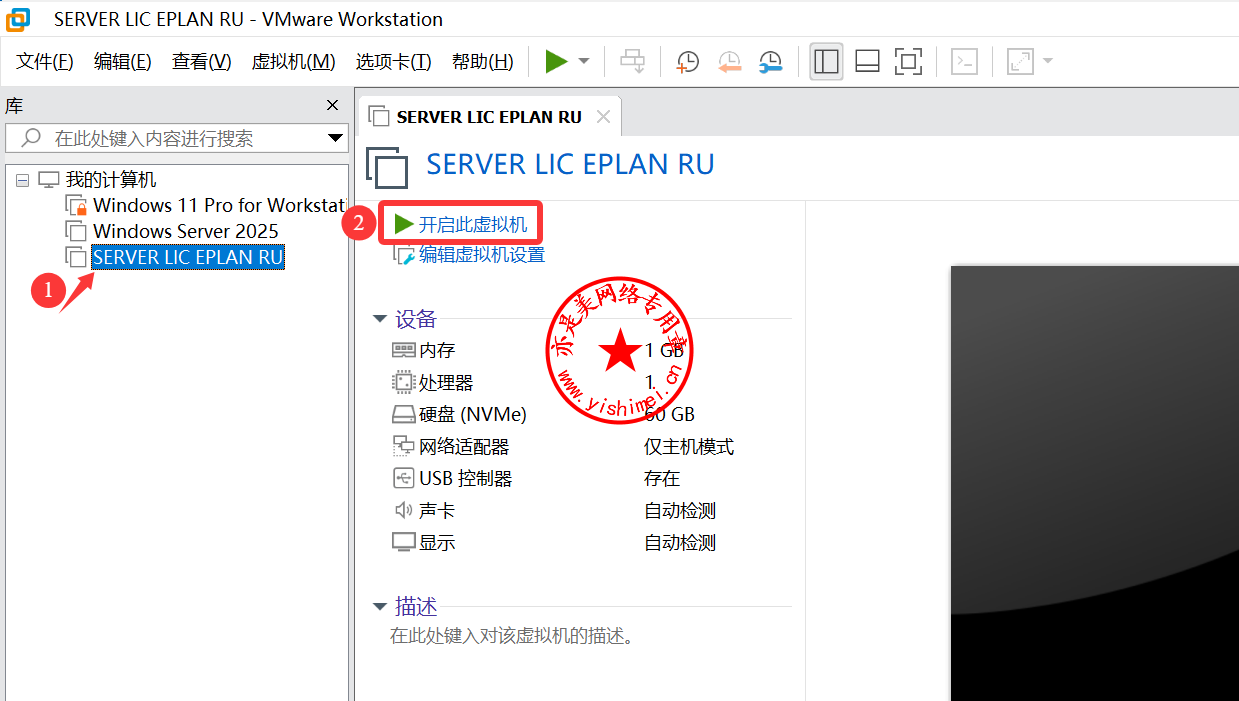Close the library panel
Image resolution: width=1239 pixels, height=701 pixels.
click(333, 106)
